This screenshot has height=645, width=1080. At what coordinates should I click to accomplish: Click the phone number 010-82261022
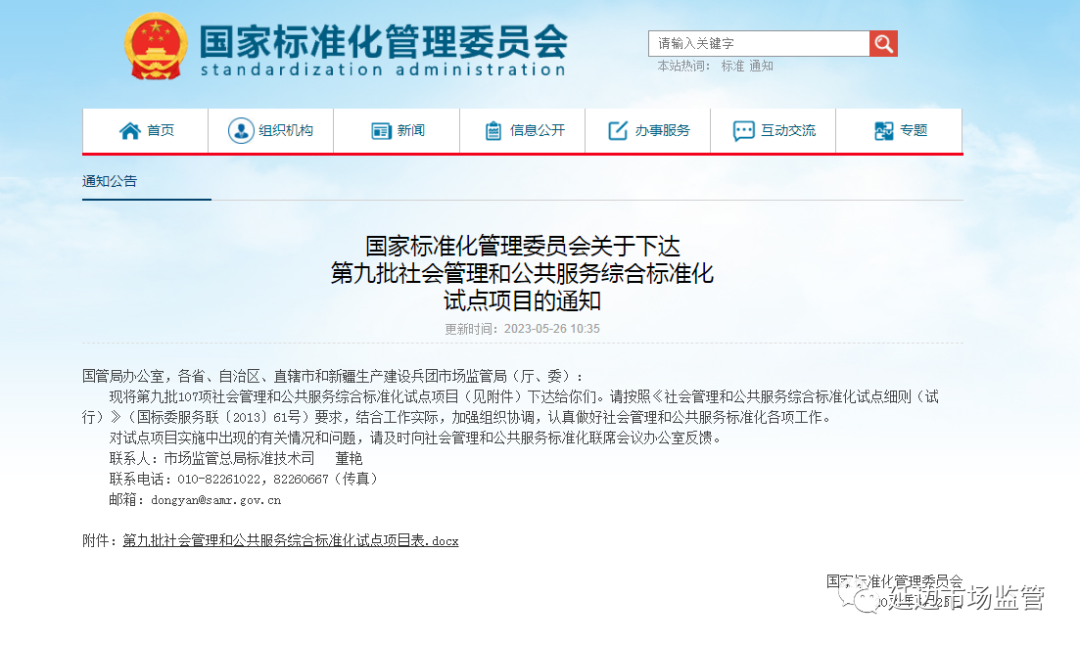tap(219, 480)
